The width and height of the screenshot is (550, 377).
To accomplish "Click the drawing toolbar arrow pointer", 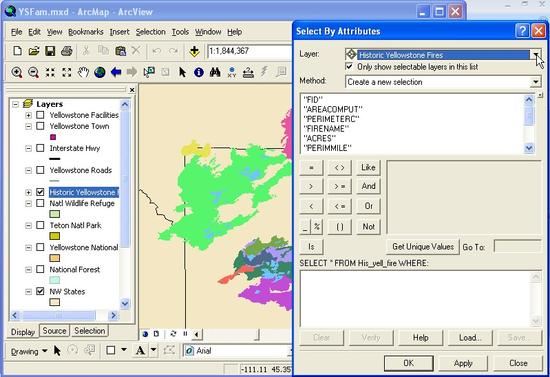I will 57,350.
